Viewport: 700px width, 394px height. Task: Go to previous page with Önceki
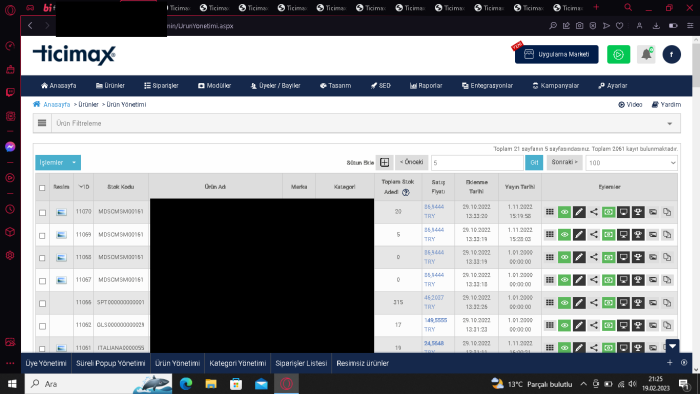[412, 162]
